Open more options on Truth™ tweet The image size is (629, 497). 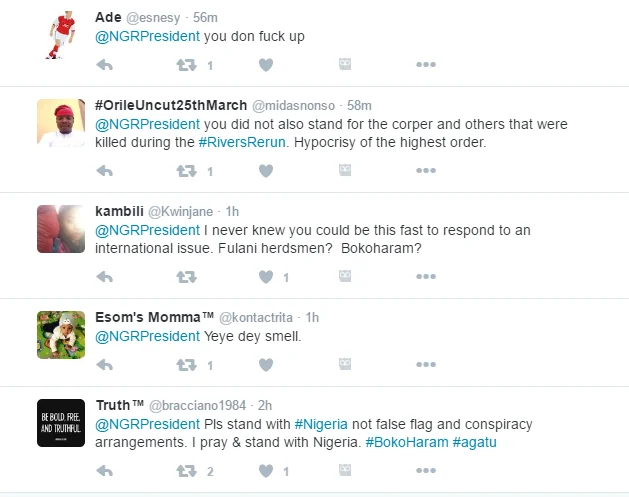pos(426,471)
